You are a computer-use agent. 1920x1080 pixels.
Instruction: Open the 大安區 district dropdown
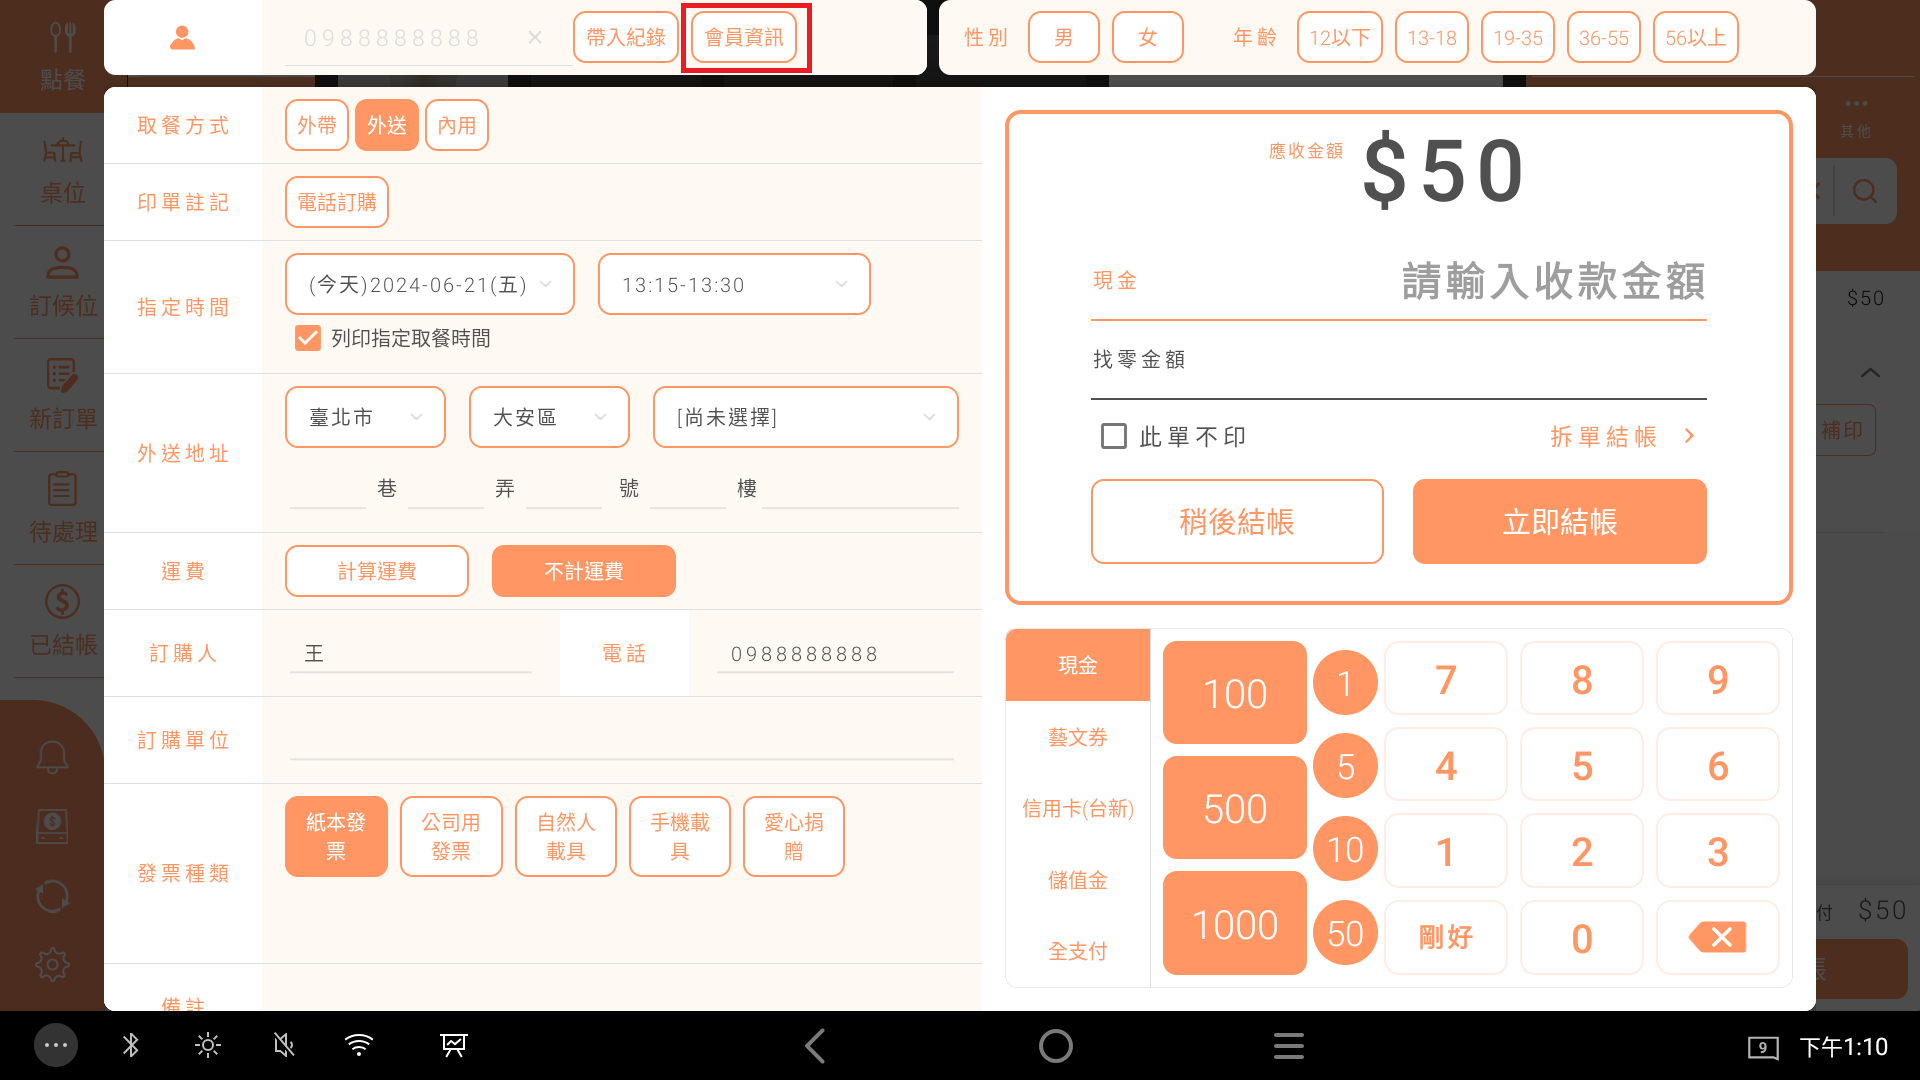549,417
